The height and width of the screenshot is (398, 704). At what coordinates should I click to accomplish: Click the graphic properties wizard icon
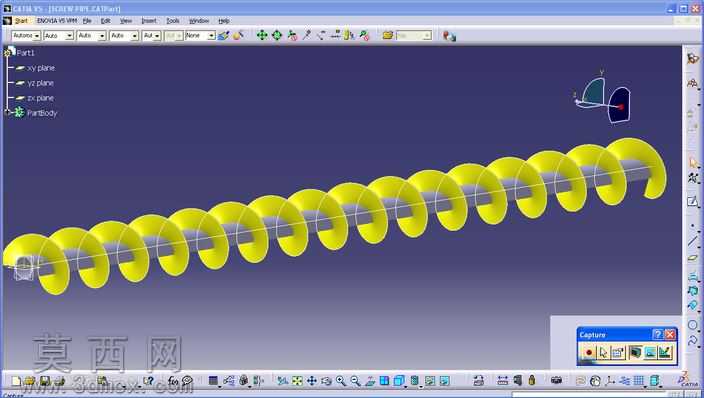[238, 35]
